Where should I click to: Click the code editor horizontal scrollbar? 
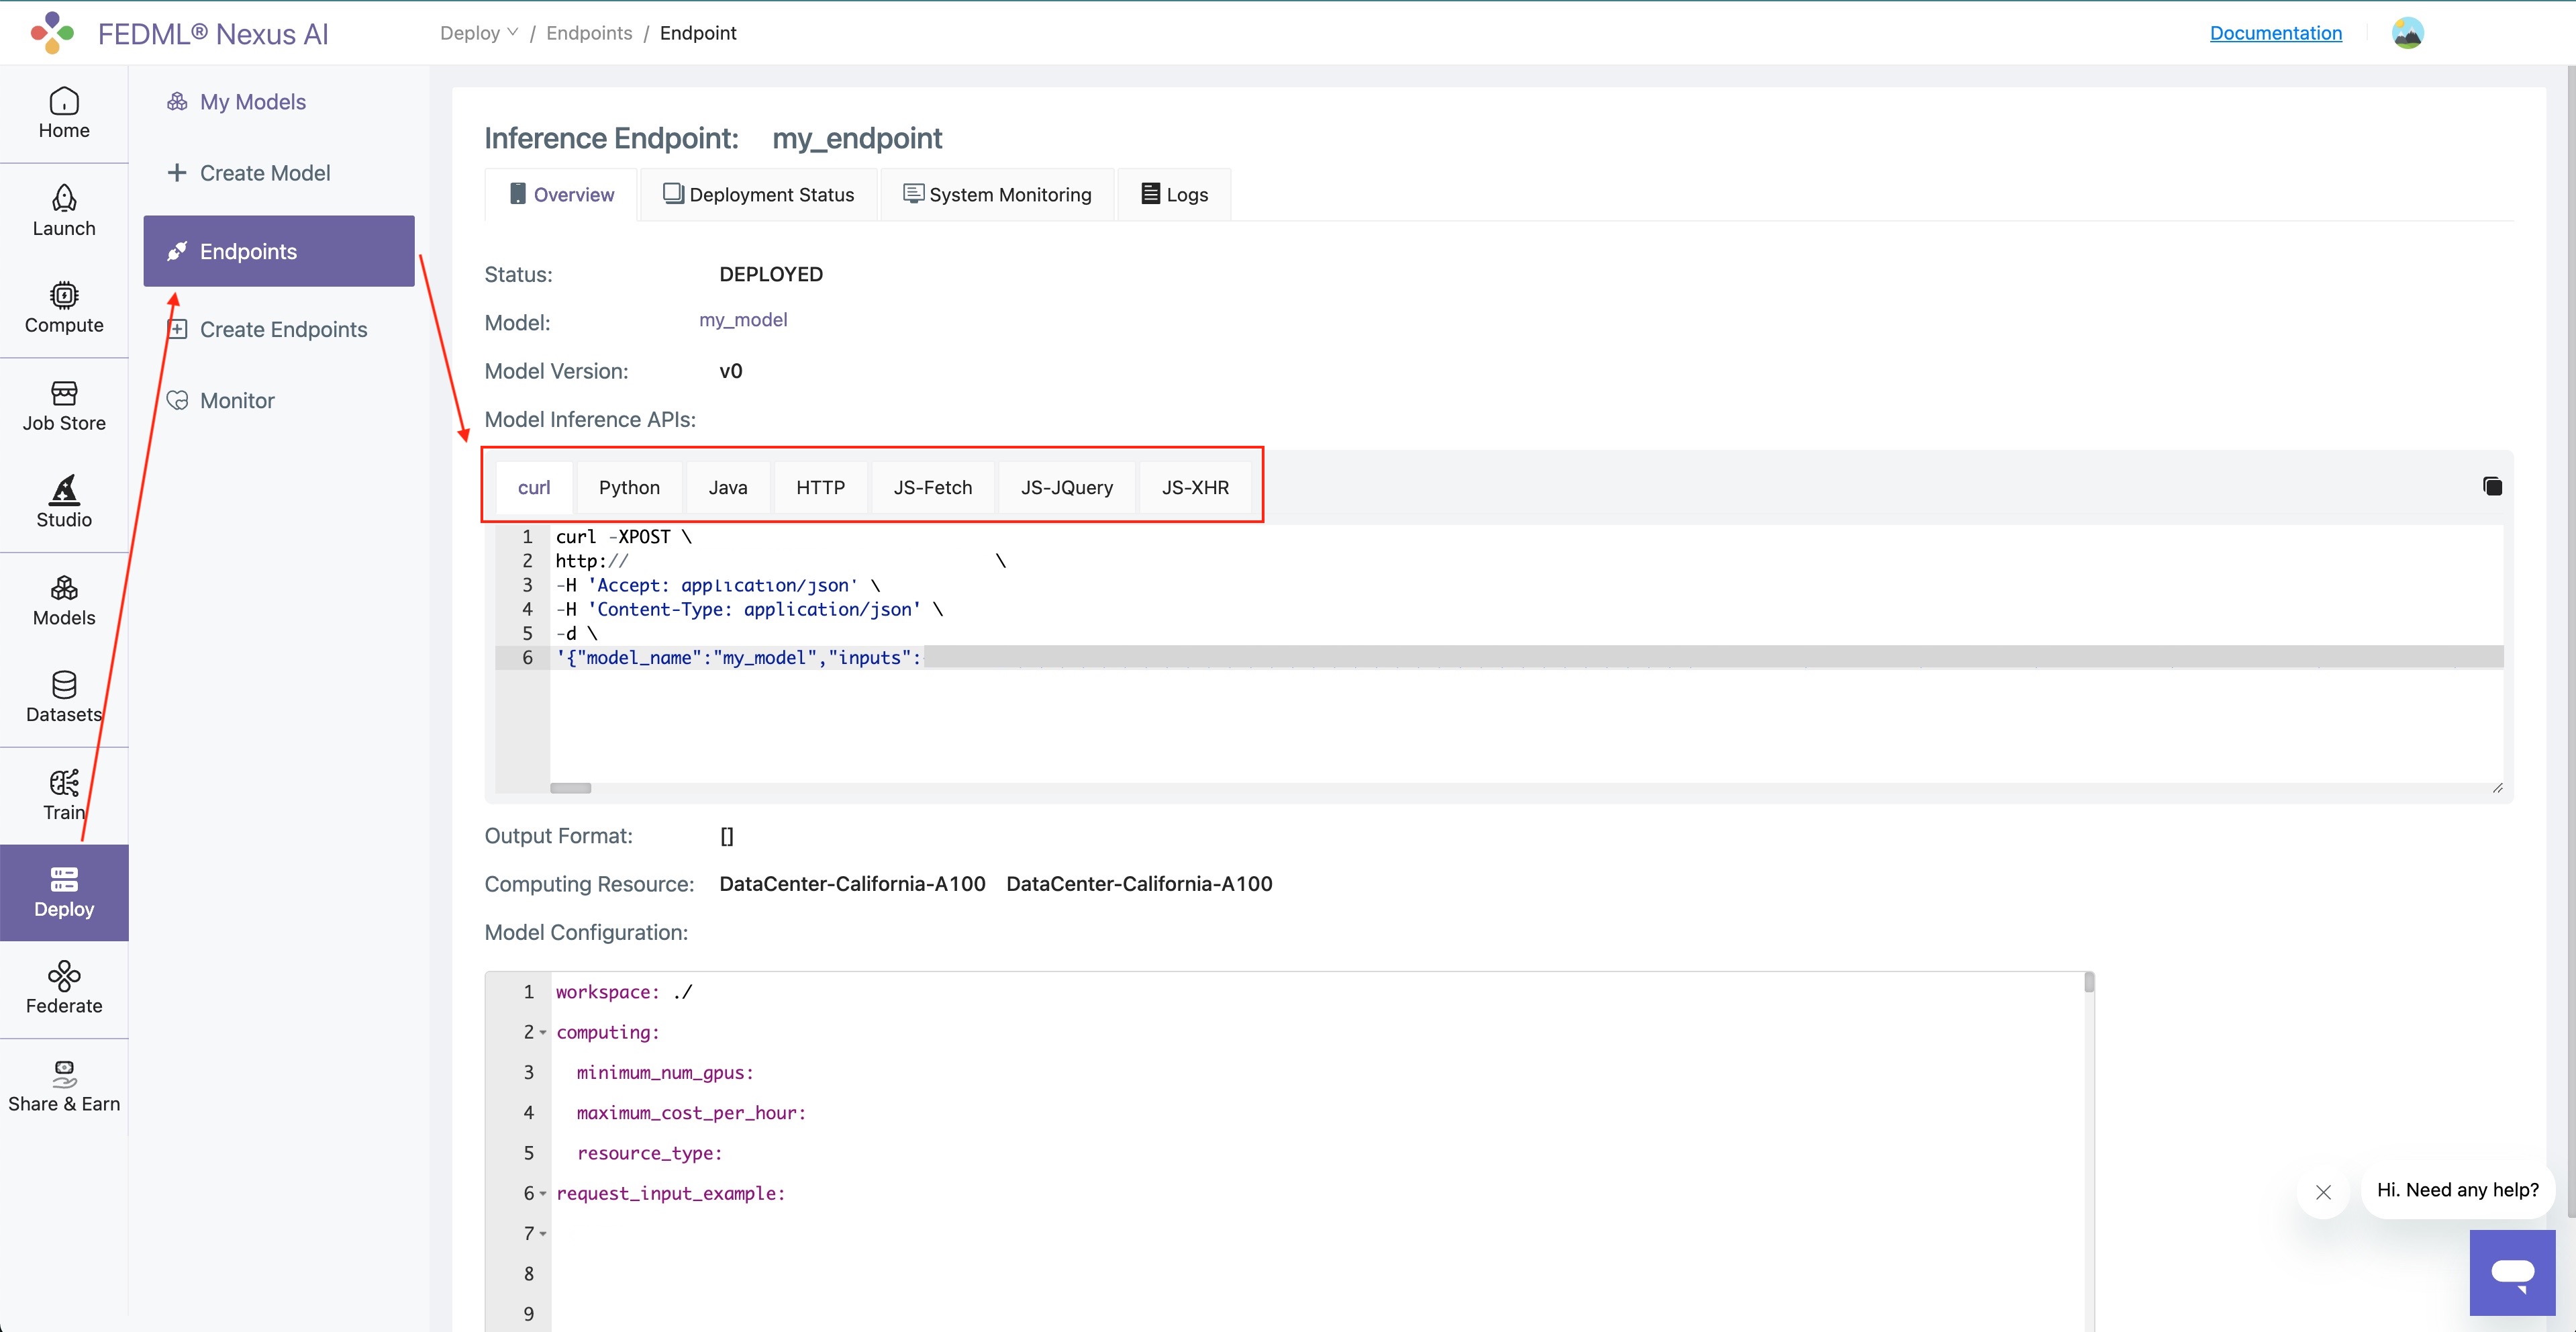click(570, 788)
